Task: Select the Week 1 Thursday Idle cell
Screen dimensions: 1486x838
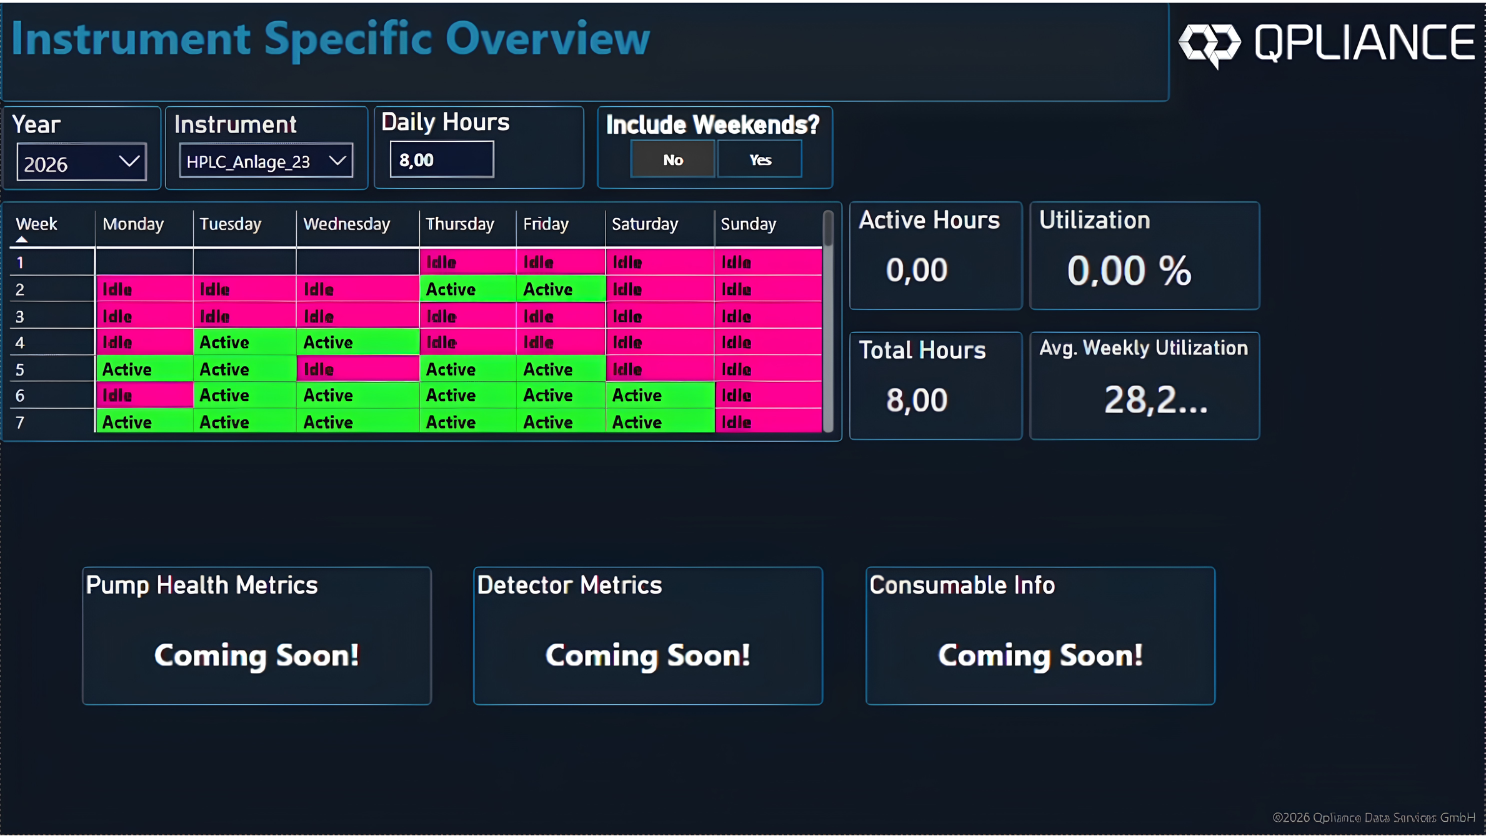Action: [468, 262]
